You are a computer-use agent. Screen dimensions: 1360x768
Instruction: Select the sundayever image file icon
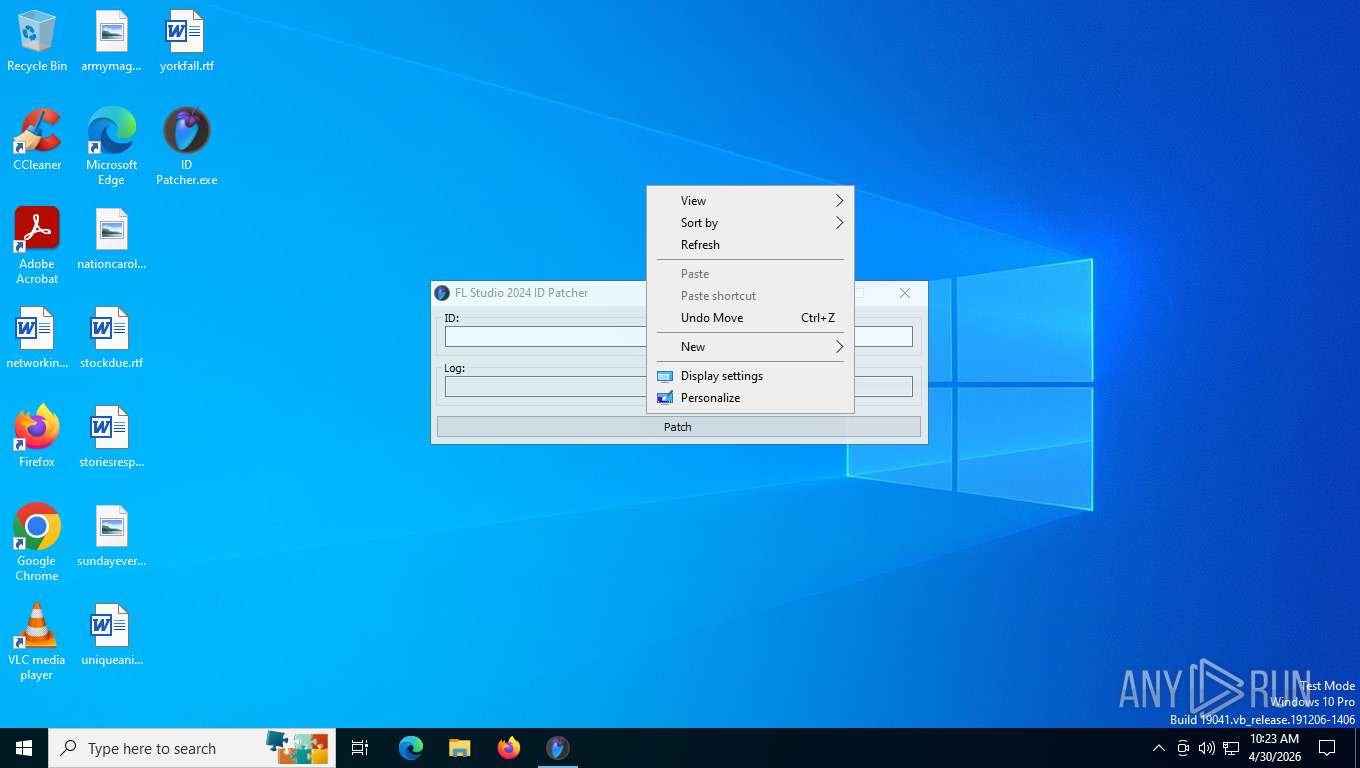coord(111,536)
